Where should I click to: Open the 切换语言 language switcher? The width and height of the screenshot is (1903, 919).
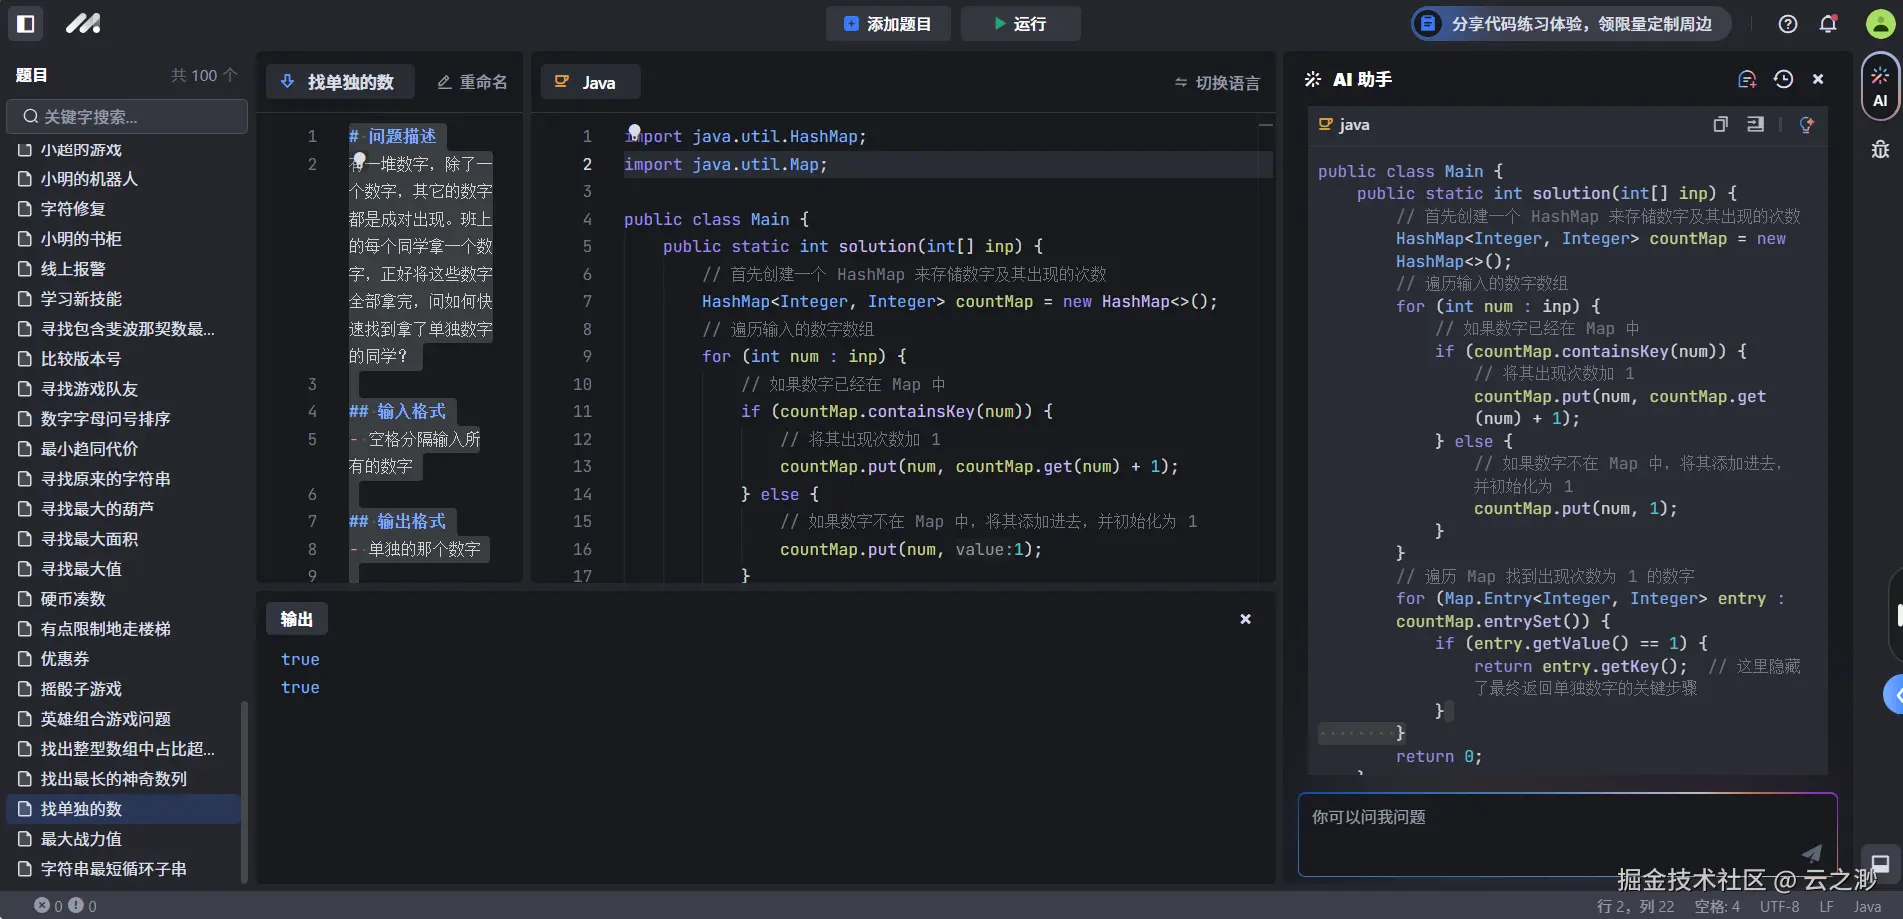[1217, 83]
